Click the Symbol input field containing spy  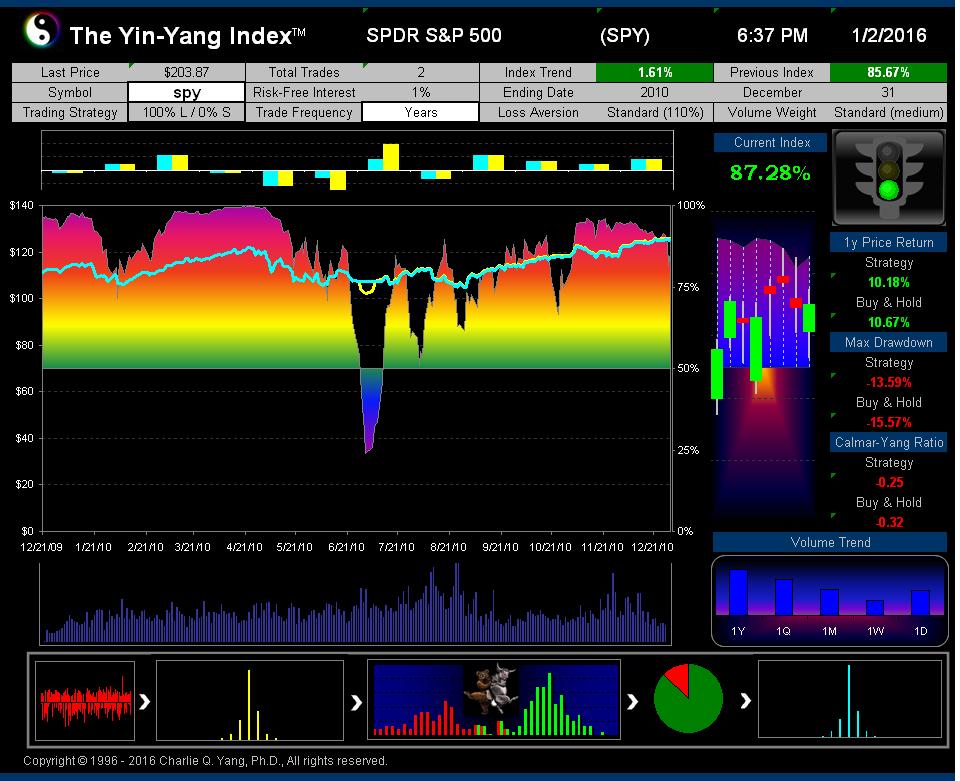coord(187,92)
